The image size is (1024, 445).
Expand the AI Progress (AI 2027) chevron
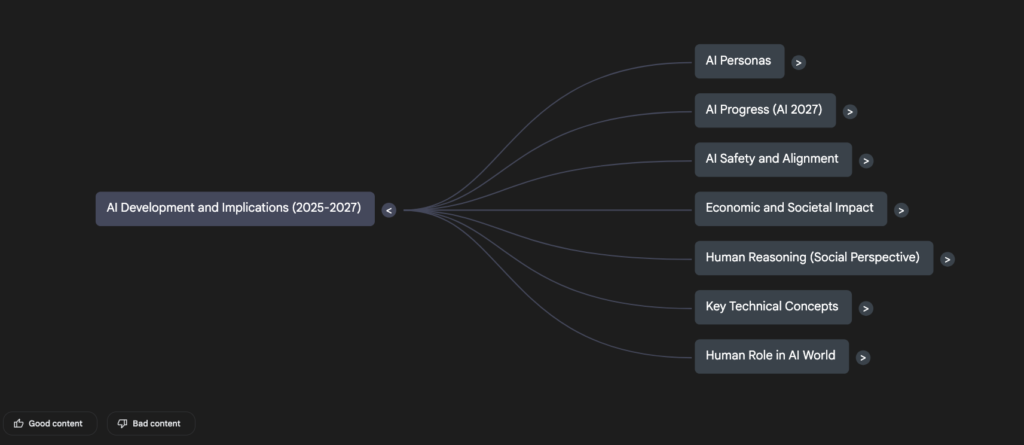tap(850, 112)
